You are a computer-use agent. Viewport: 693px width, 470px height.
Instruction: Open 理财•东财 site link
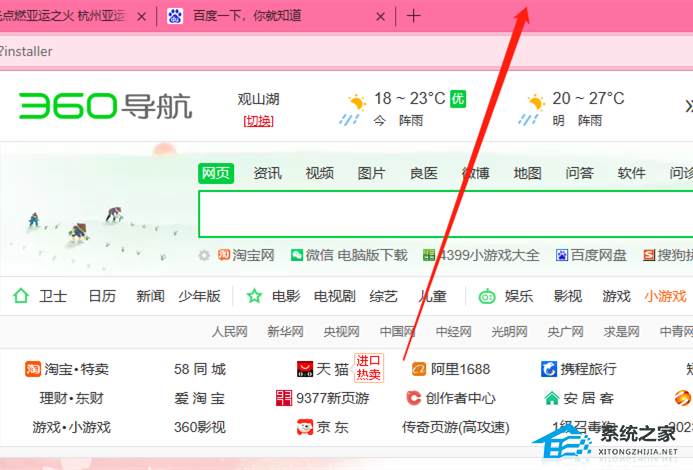click(x=71, y=398)
